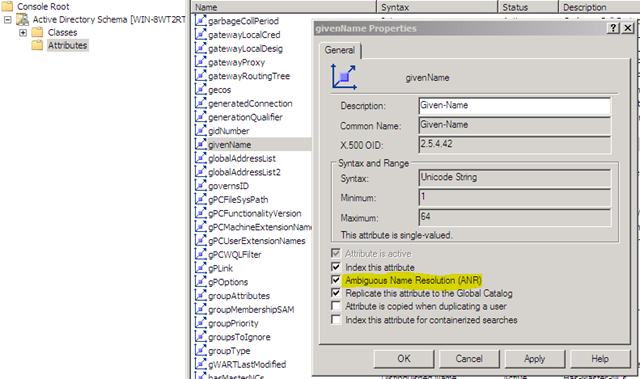
Task: Uncheck Ambiguous Name Resolution (ANR)
Action: [336, 280]
